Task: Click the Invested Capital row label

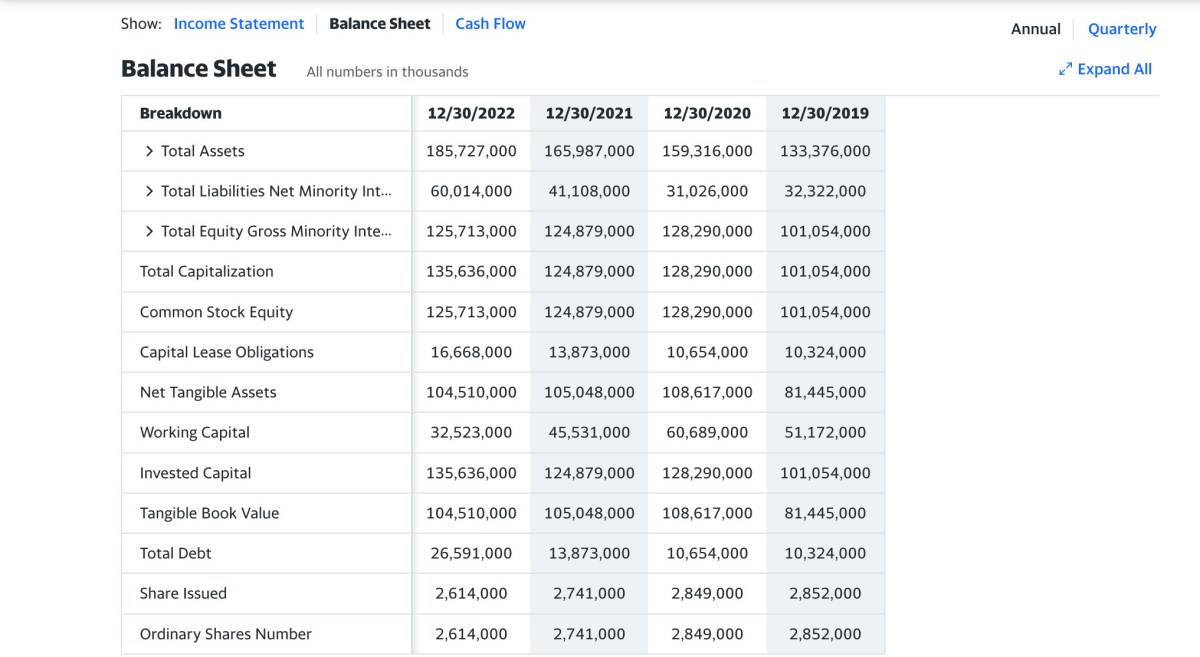Action: (x=196, y=473)
